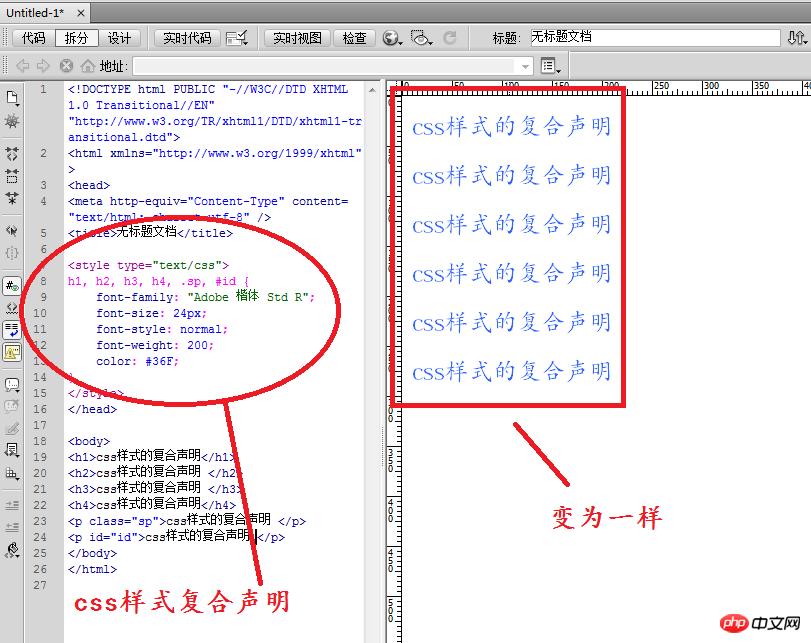Toggle word wrap in code view
This screenshot has width=811, height=643.
pyautogui.click(x=12, y=330)
